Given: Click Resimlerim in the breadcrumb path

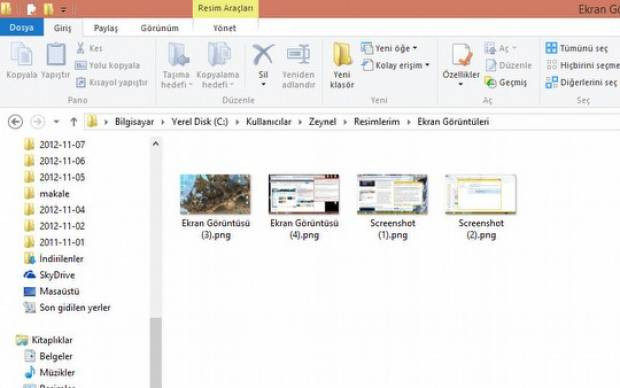Looking at the screenshot, I should [x=376, y=122].
